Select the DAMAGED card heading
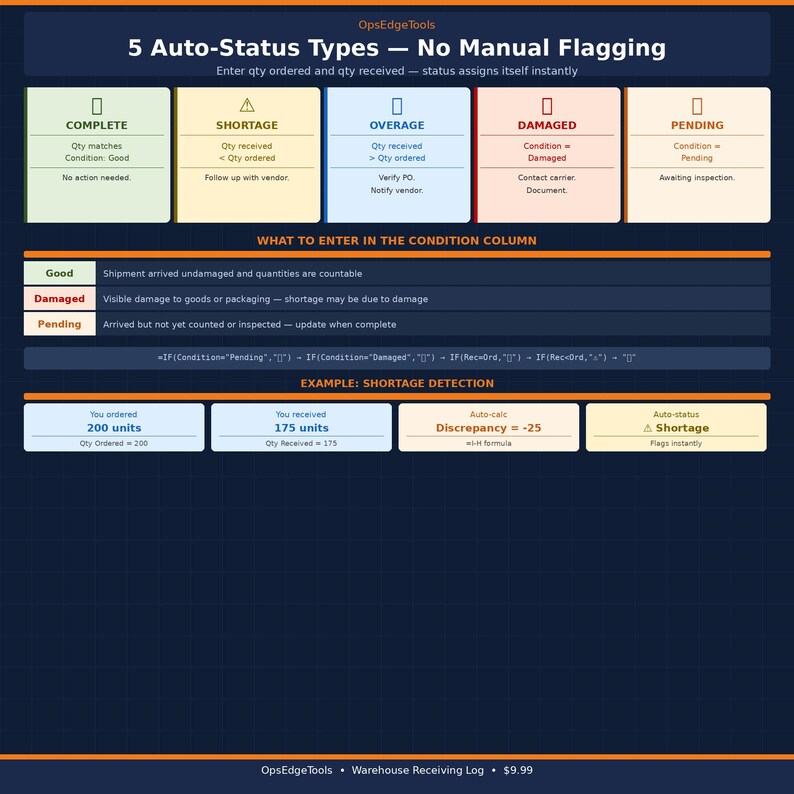This screenshot has height=794, width=794. point(547,125)
